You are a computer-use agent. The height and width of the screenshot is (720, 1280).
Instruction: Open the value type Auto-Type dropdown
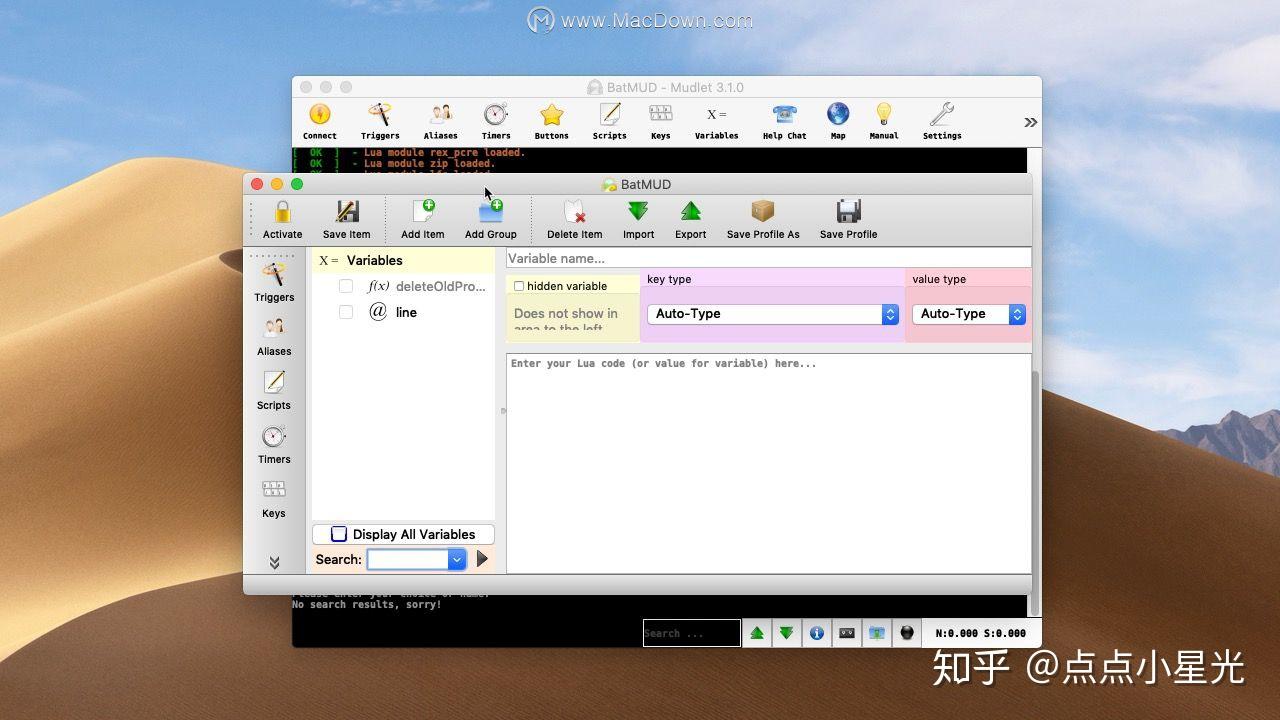tap(1016, 313)
